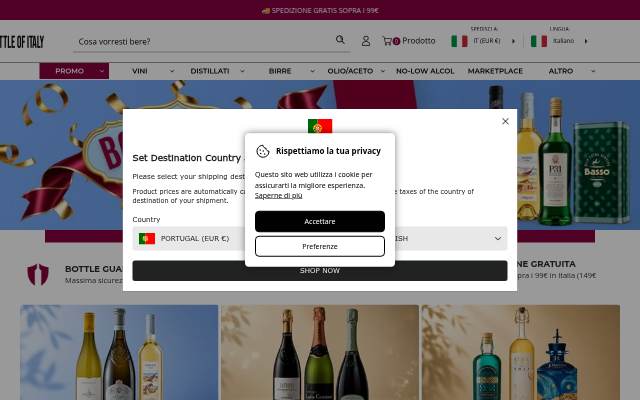This screenshot has width=640, height=400.
Task: Expand the OLIO/ACETO menu chevron
Action: 382,71
